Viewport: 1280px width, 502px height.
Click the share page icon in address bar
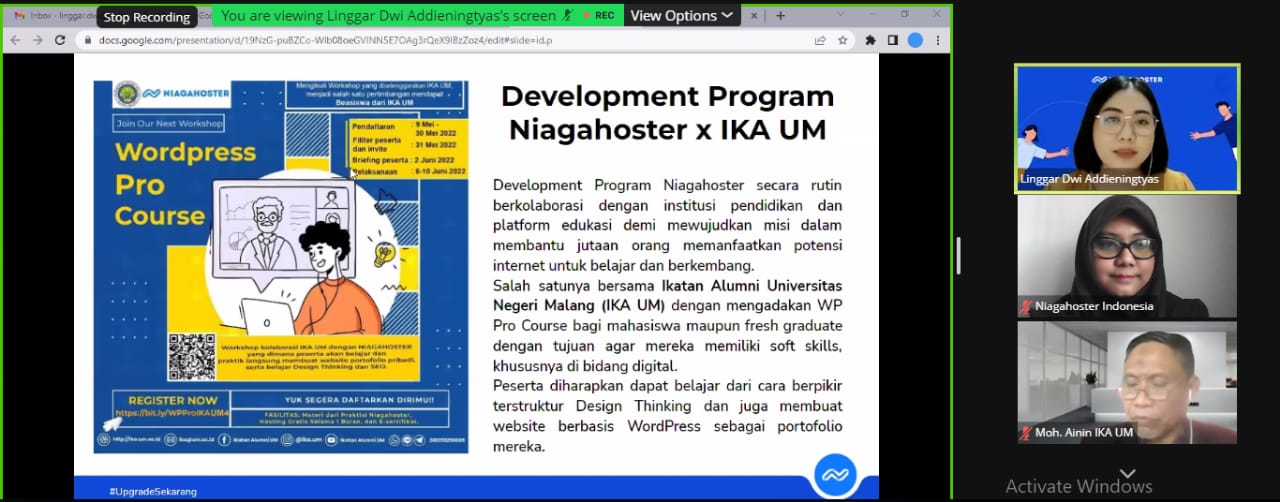820,40
